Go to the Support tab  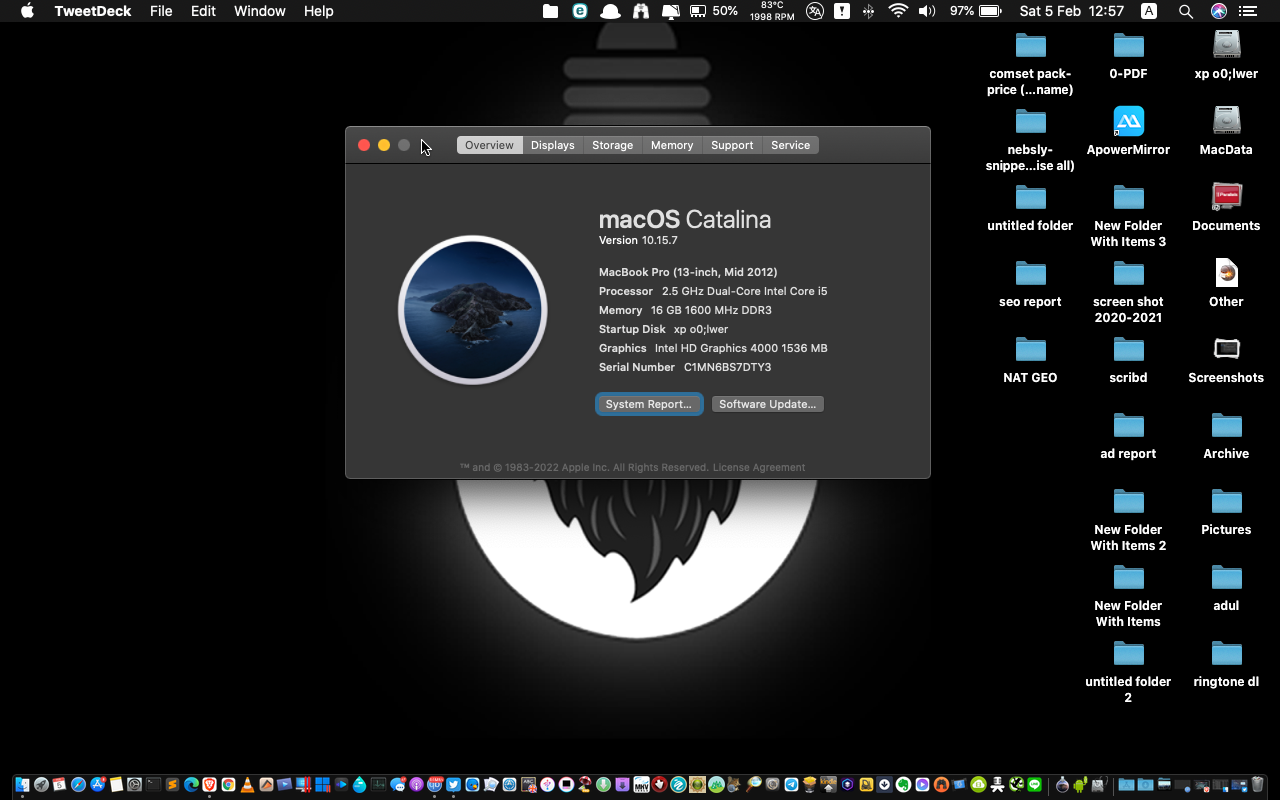click(x=732, y=145)
